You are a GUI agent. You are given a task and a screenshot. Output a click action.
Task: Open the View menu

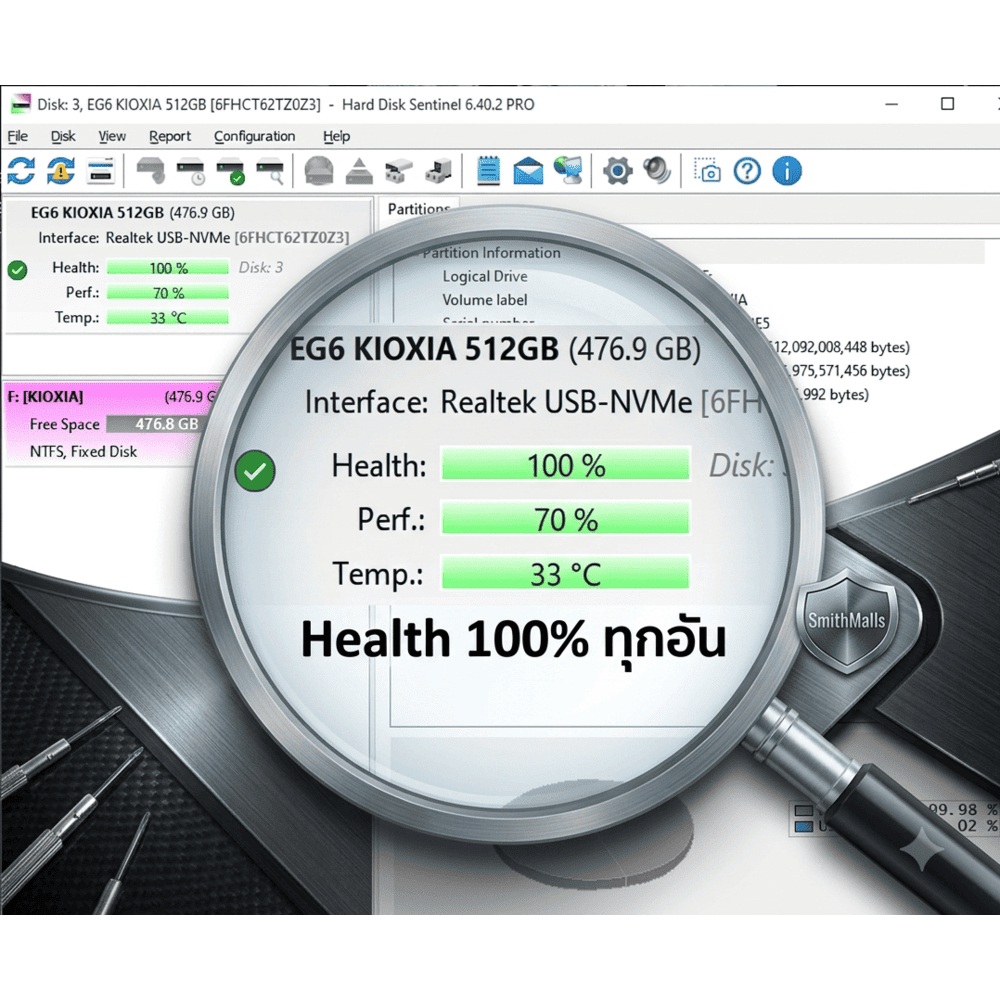pos(112,136)
